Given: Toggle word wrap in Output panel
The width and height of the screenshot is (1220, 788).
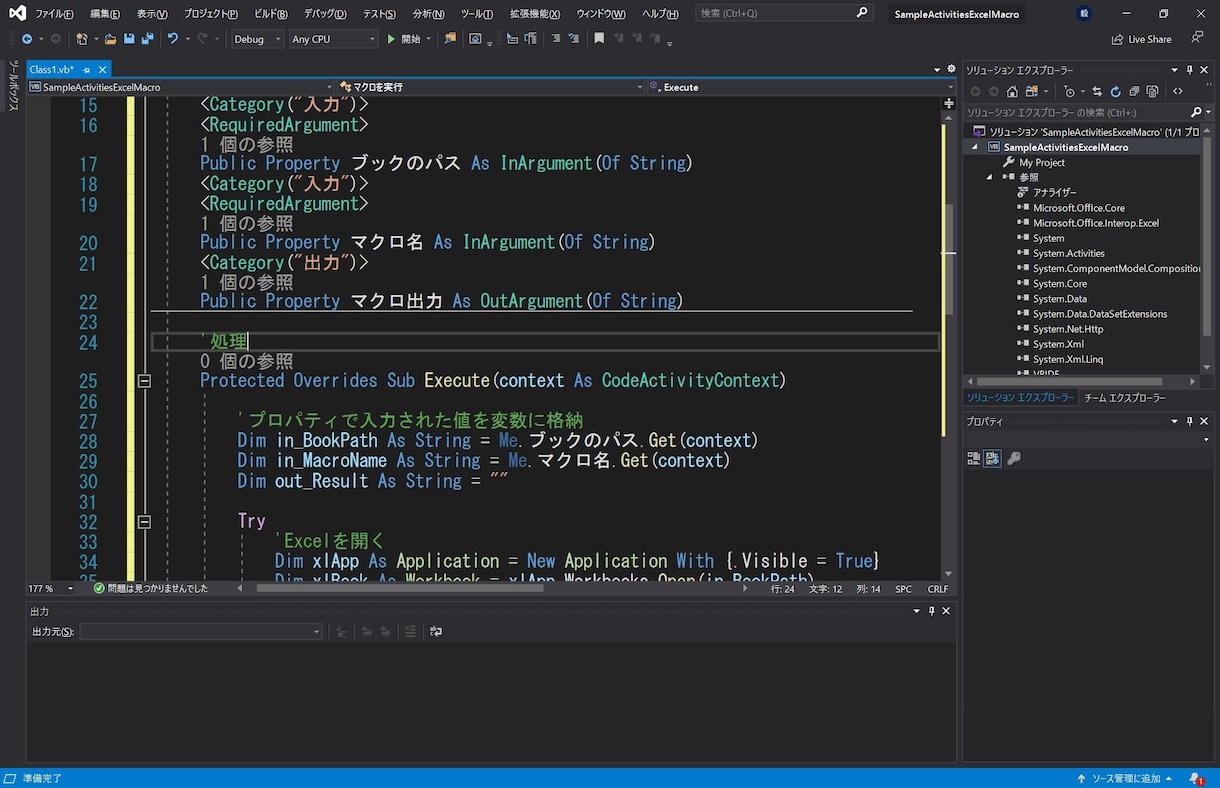Looking at the screenshot, I should tap(436, 631).
